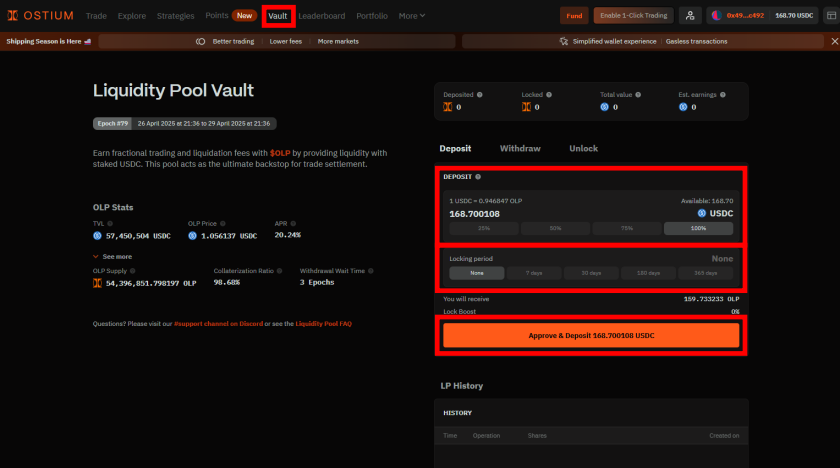
Task: Set deposit amount to 75%
Action: [x=627, y=228]
